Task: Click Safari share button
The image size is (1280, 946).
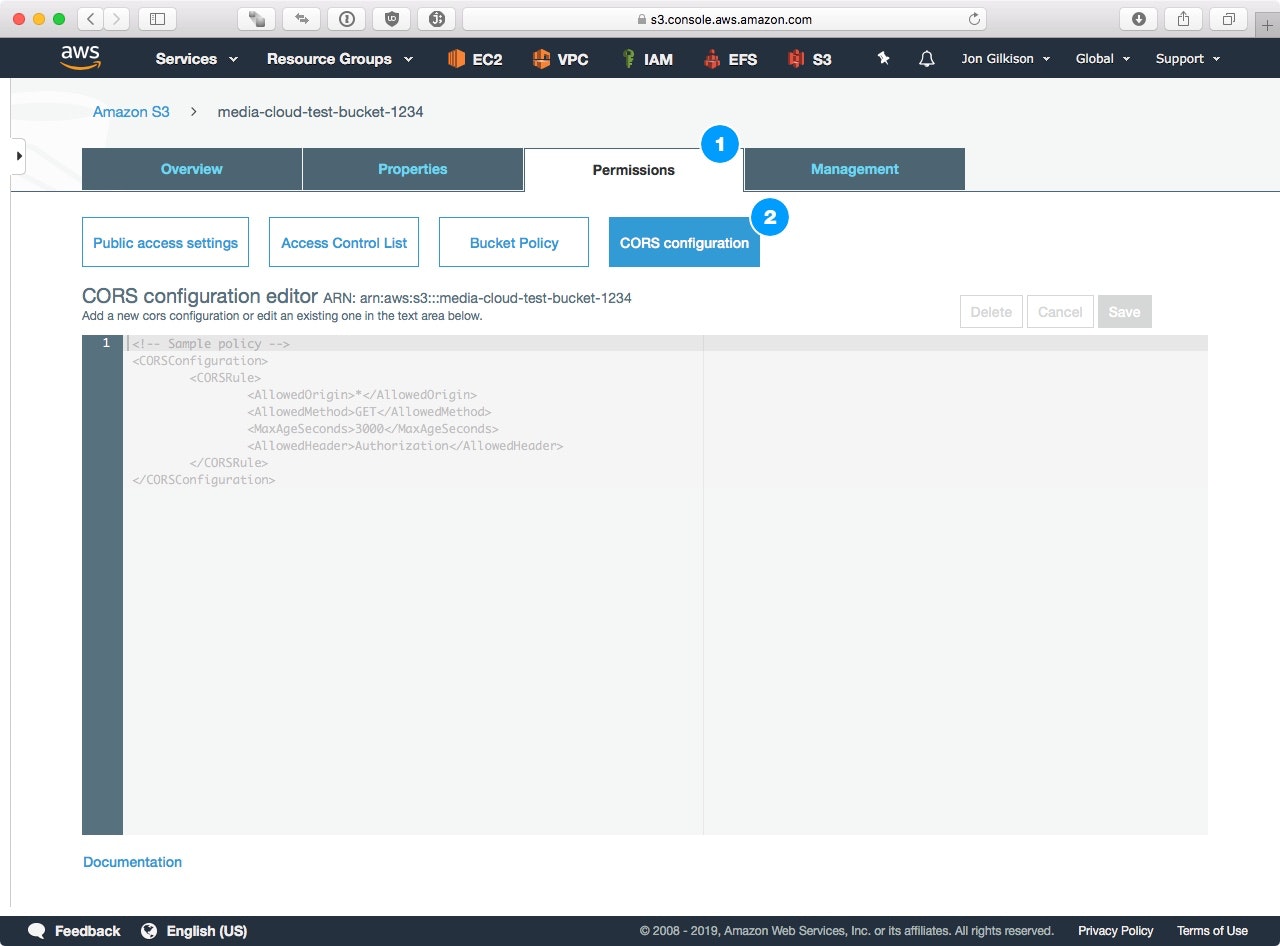Action: [1183, 19]
